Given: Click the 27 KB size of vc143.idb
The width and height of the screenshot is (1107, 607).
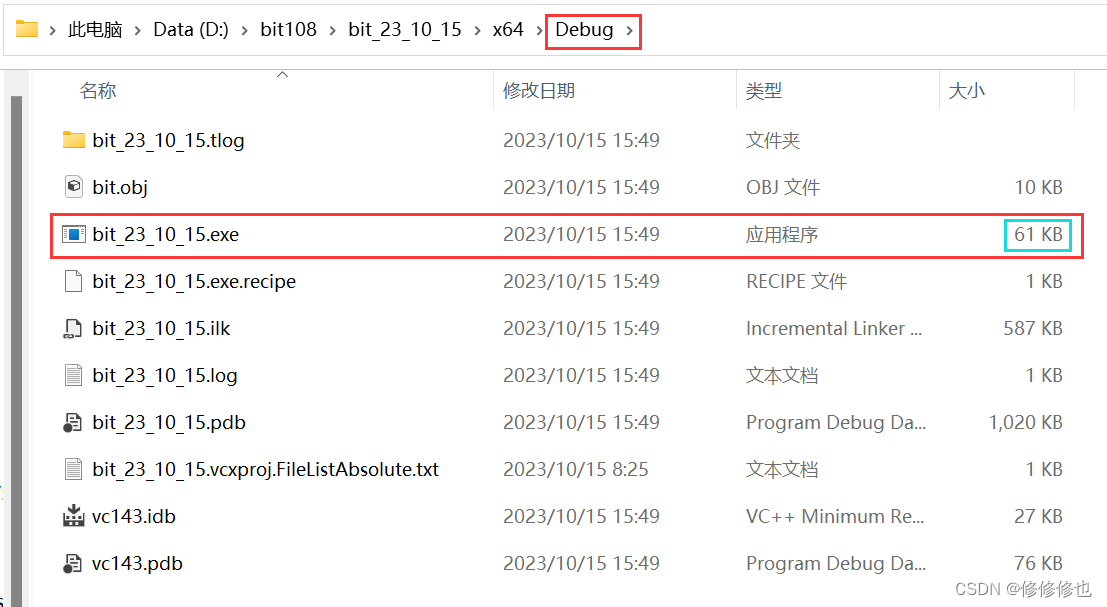Looking at the screenshot, I should 1038,516.
